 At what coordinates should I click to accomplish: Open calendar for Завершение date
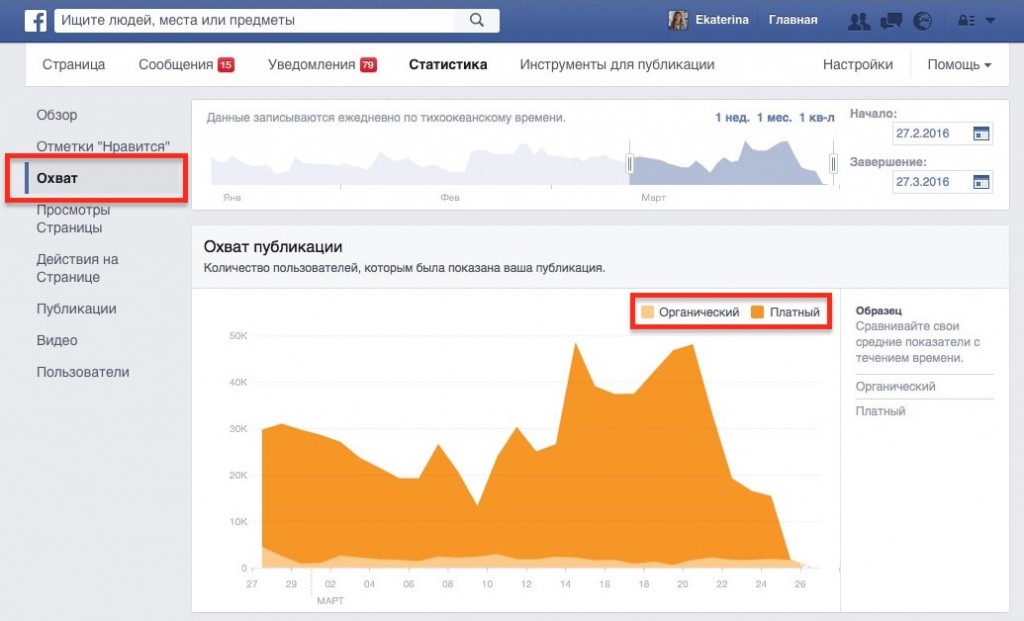981,181
